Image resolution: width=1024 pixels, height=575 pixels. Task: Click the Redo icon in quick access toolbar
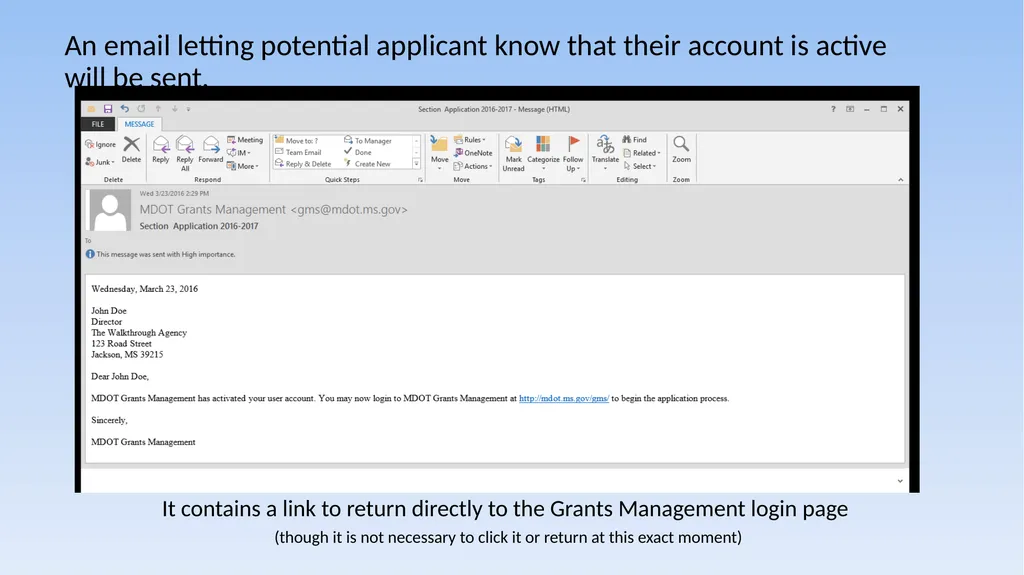coord(141,109)
